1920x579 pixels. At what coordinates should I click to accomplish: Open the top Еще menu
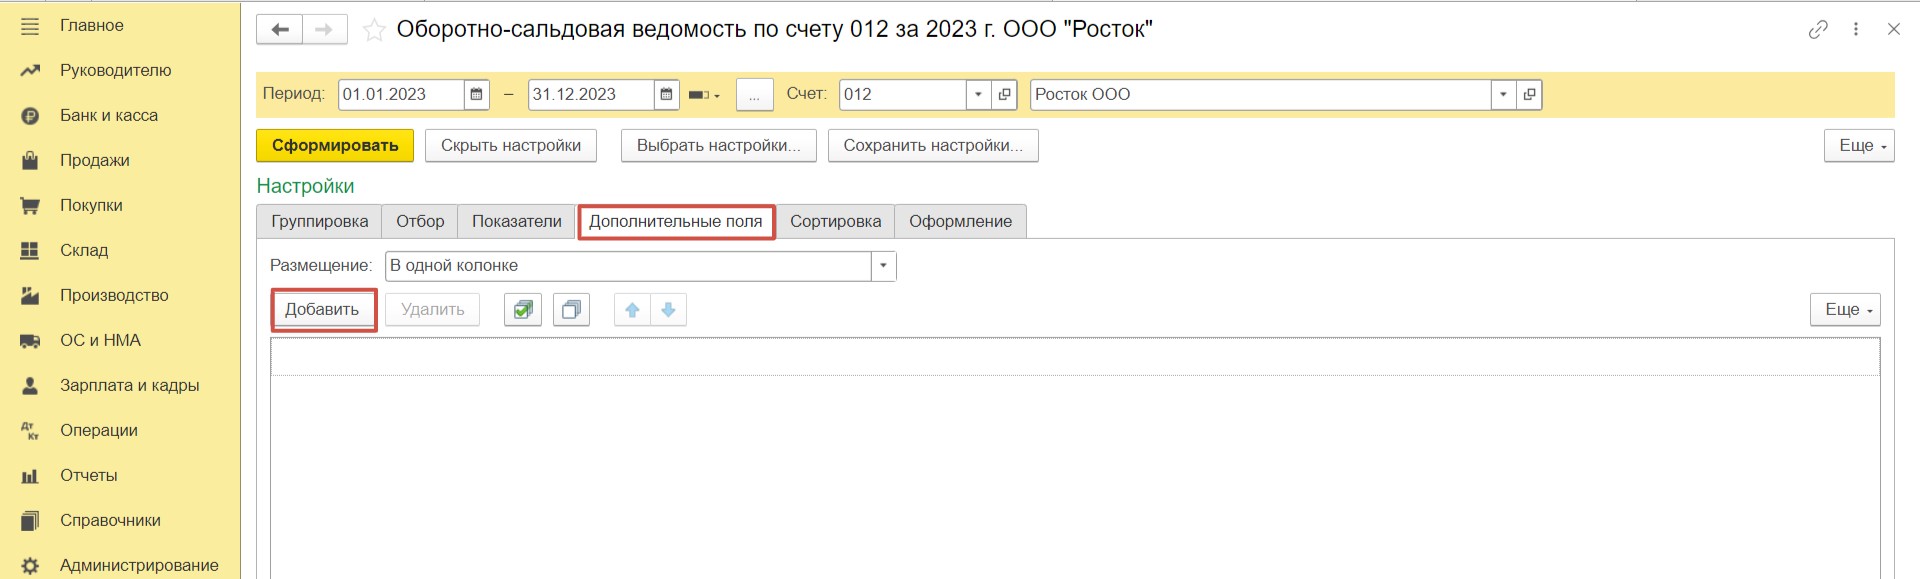(1859, 146)
